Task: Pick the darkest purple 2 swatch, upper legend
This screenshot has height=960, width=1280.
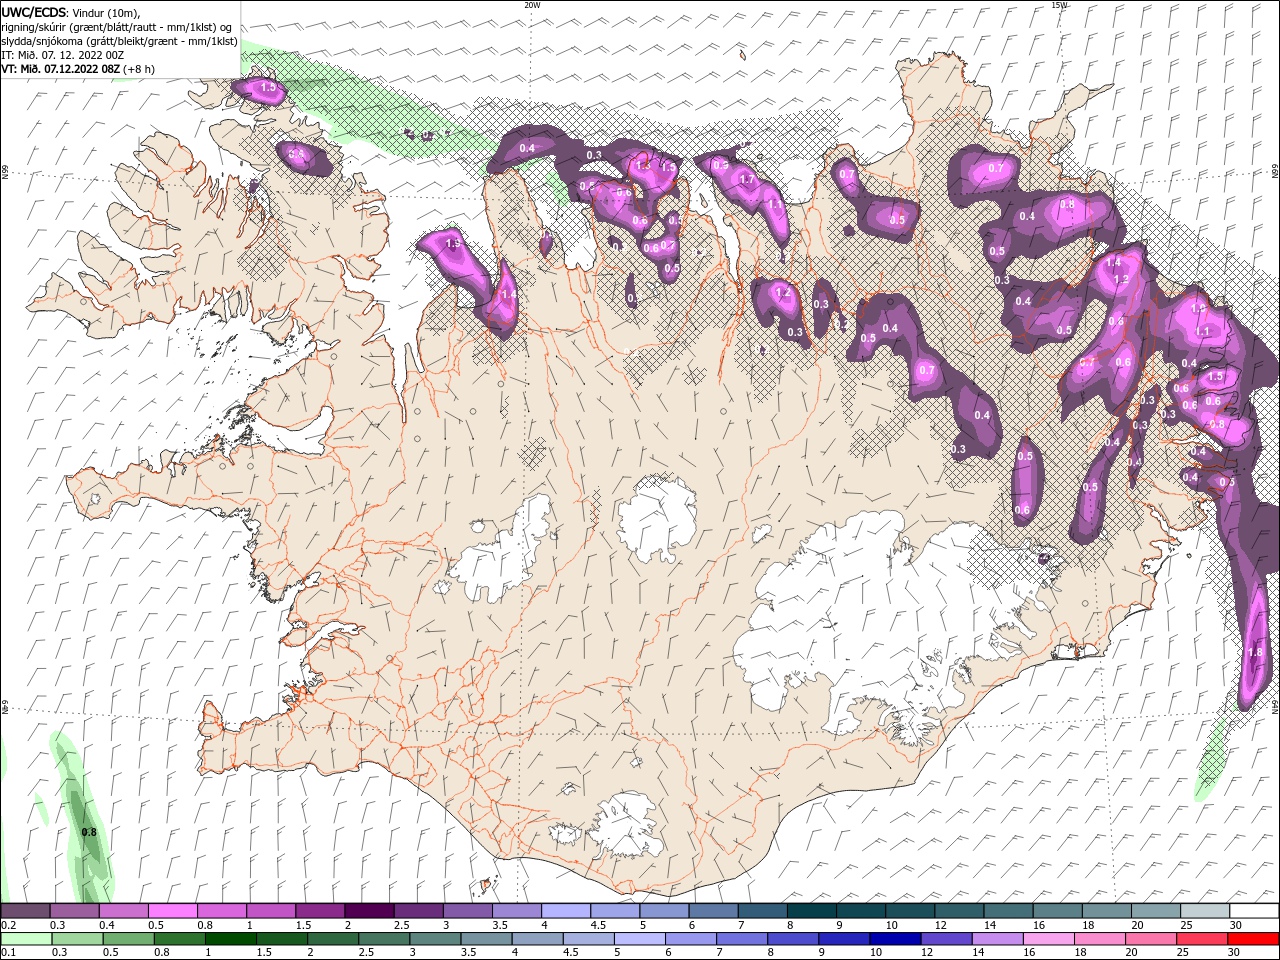Action: [x=369, y=911]
